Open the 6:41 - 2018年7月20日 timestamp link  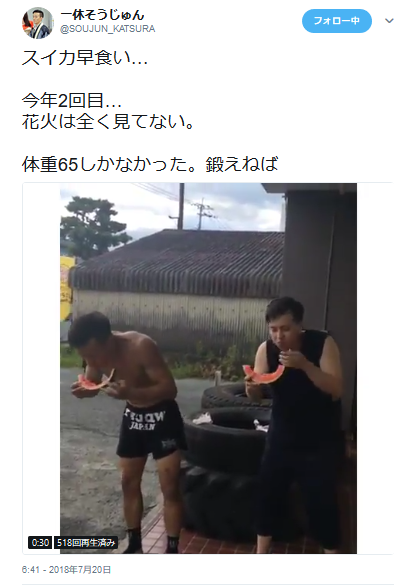pos(66,570)
